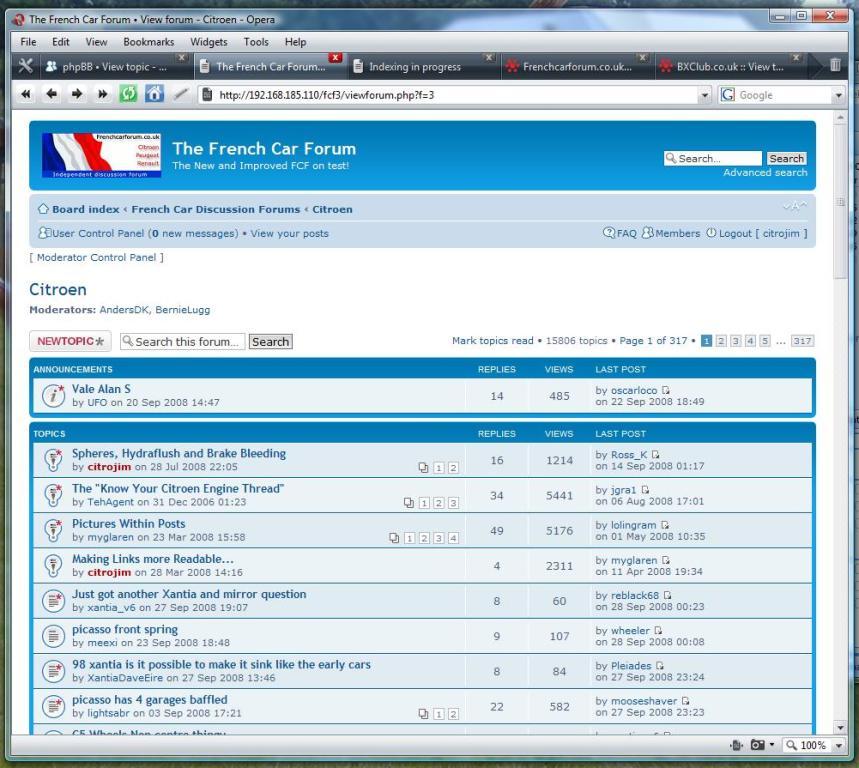
Task: Expand the address bar history dropdown
Action: (705, 95)
